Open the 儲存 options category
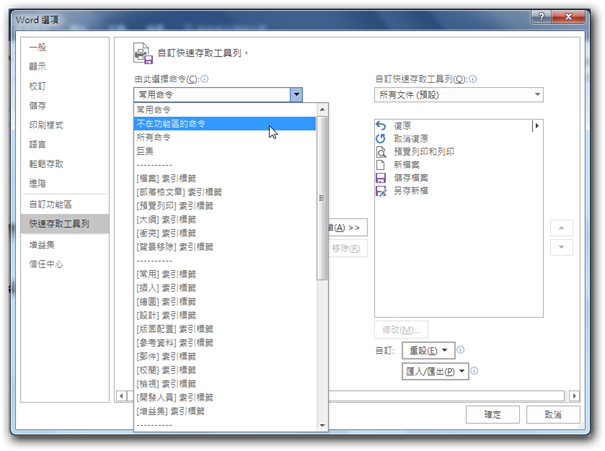Image resolution: width=605 pixels, height=451 pixels. pos(65,106)
